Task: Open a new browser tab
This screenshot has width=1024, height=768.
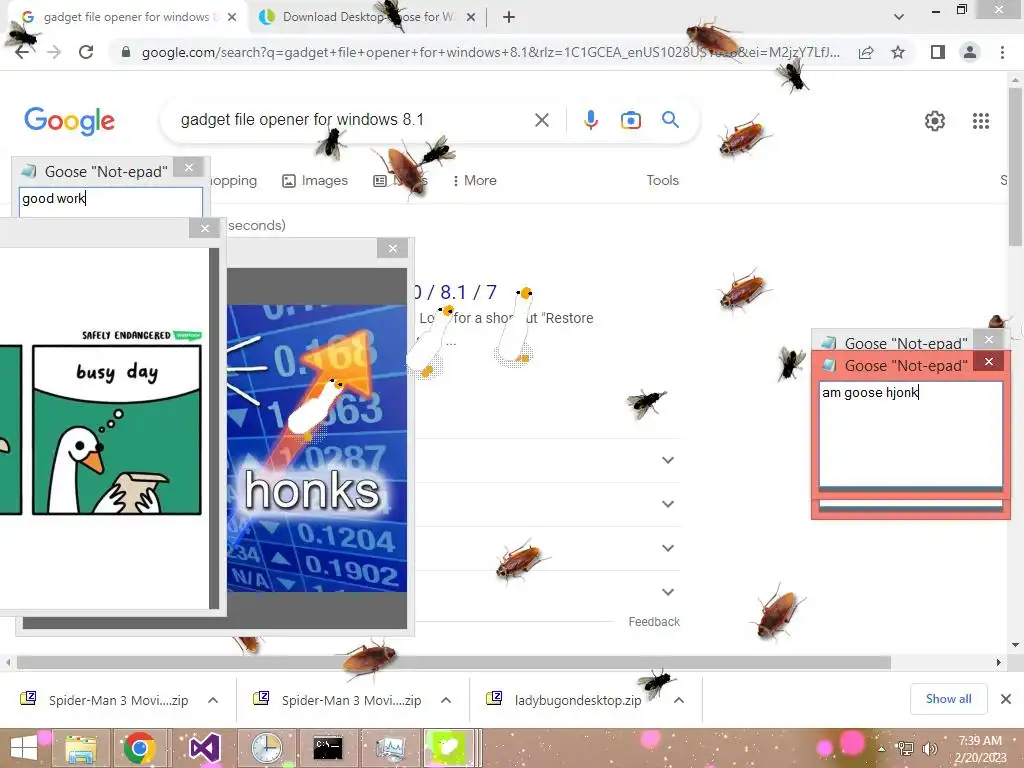Action: click(x=509, y=17)
